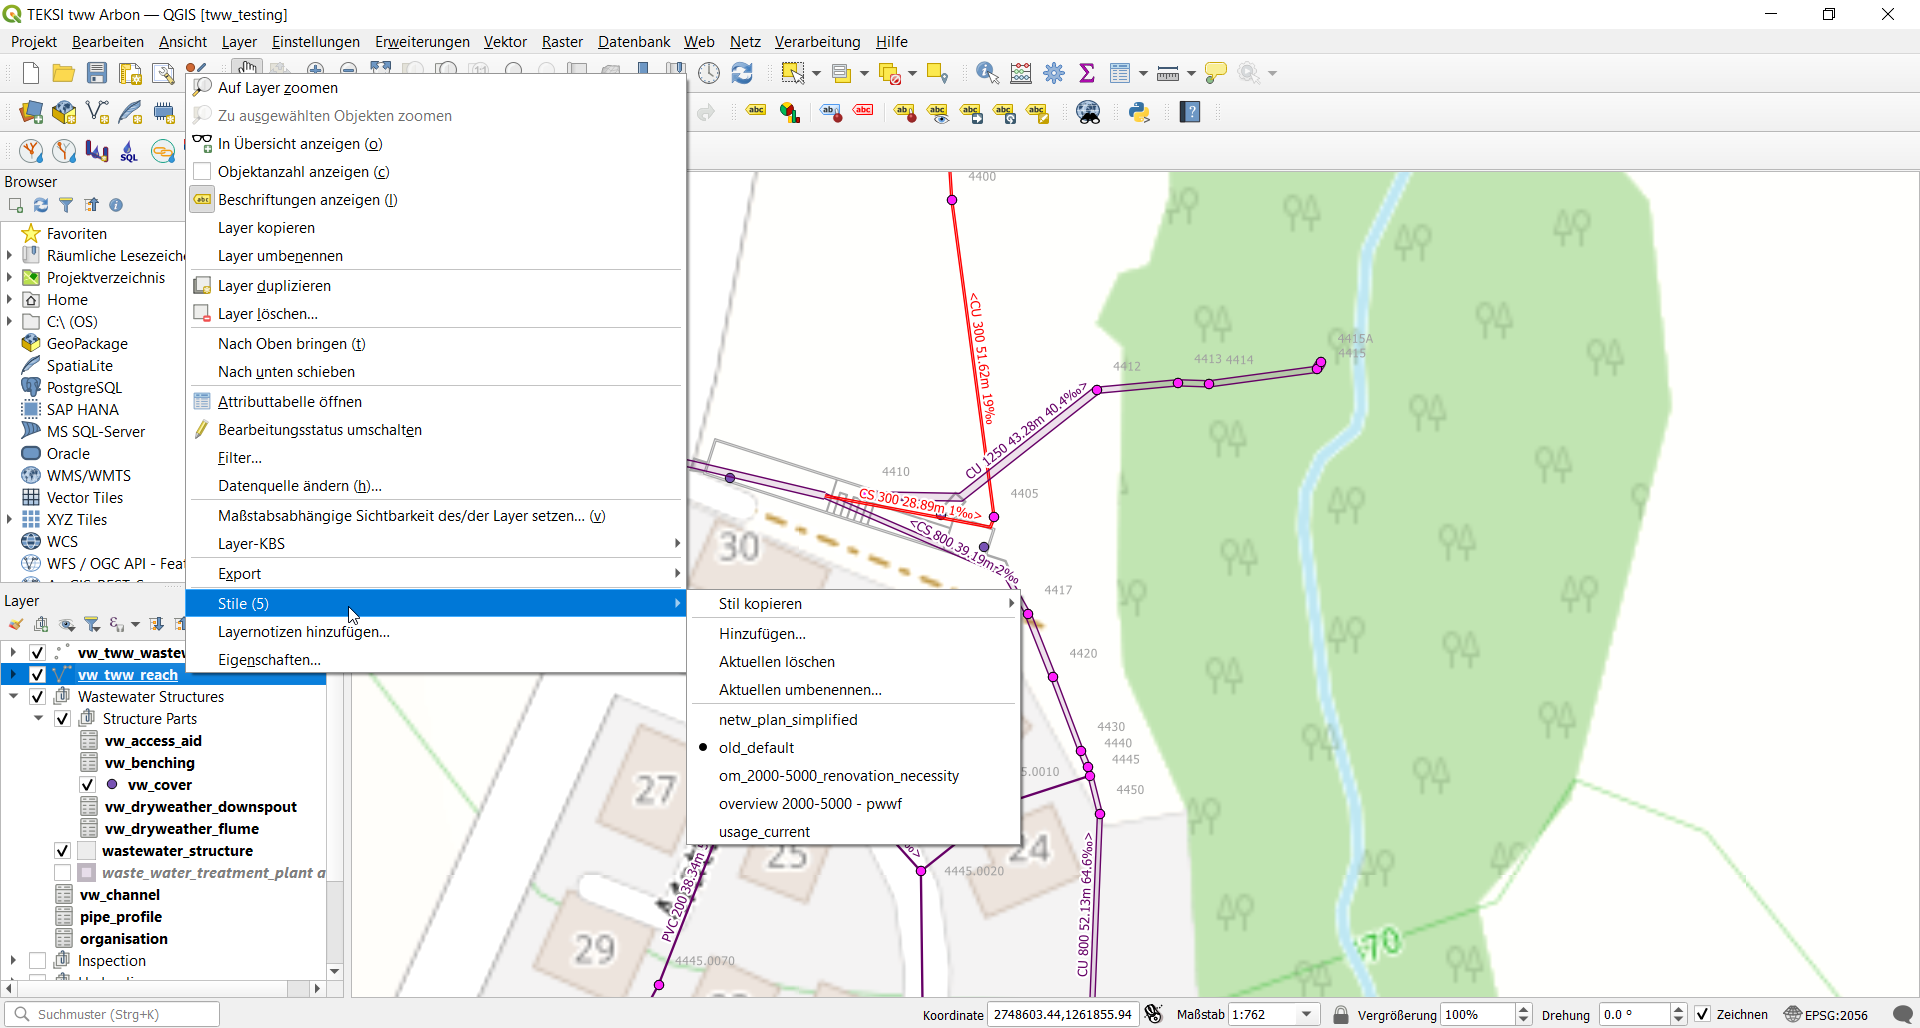Viewport: 1920px width, 1028px height.
Task: Toggle visibility of Wastewater Structures group
Action: click(x=37, y=697)
